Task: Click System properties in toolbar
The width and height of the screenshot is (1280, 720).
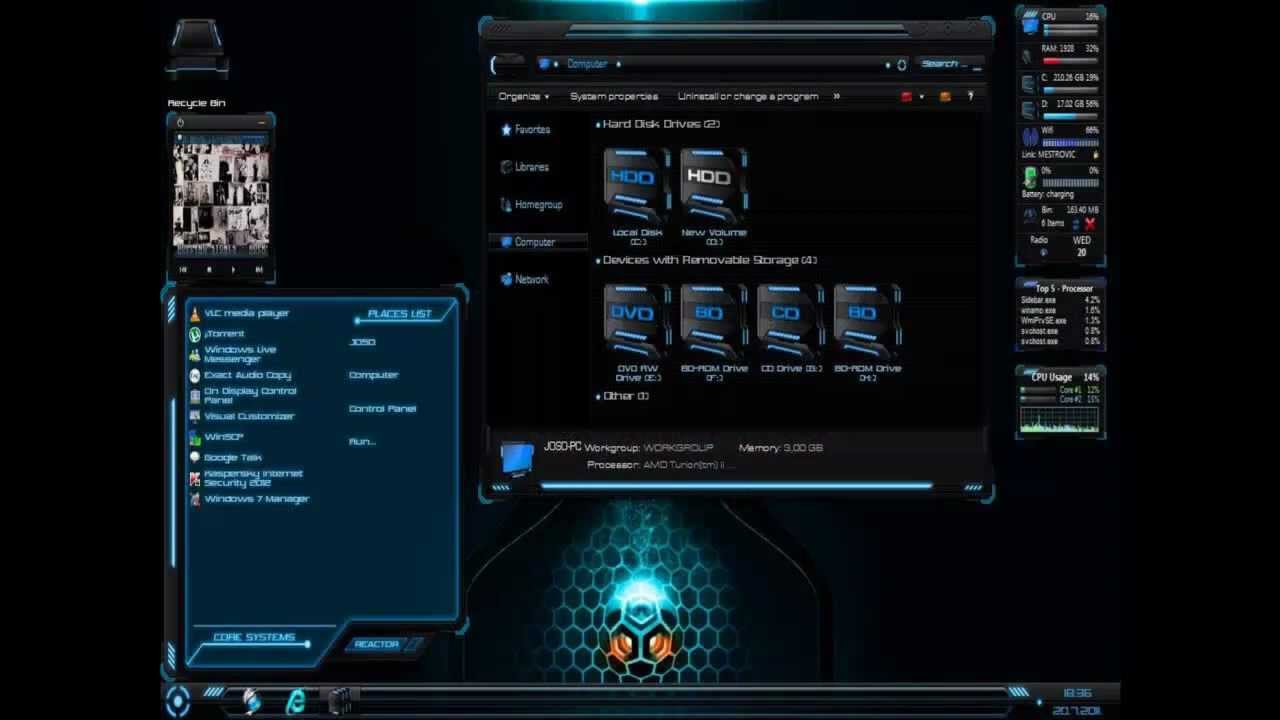Action: coord(614,97)
